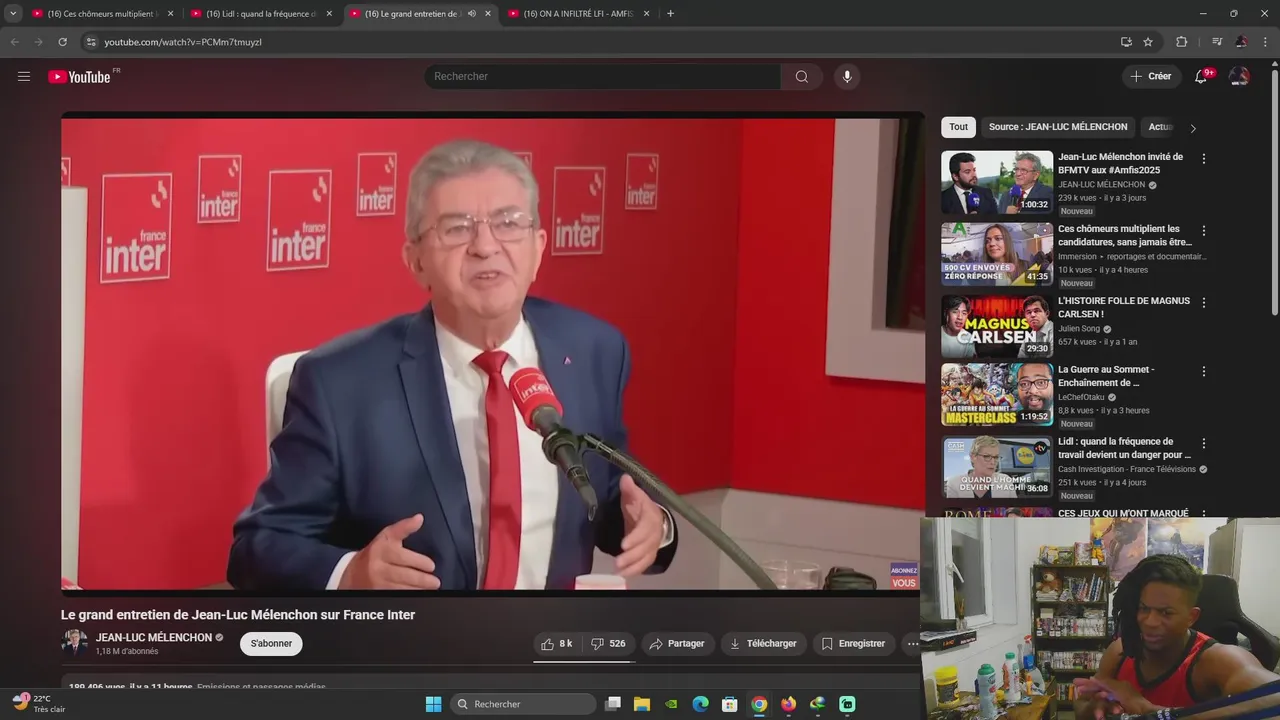
Task: Open File Explorer from taskbar
Action: point(642,704)
